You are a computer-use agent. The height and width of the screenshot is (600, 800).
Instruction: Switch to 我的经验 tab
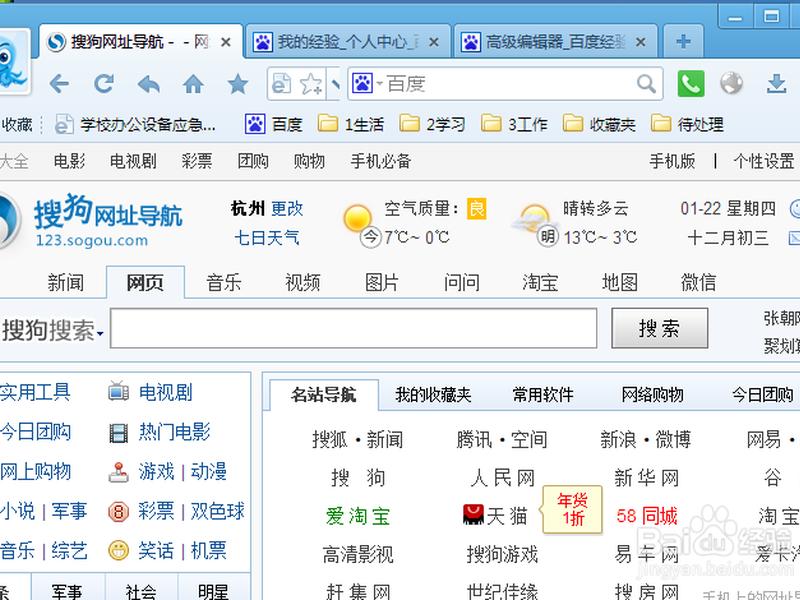coord(347,42)
